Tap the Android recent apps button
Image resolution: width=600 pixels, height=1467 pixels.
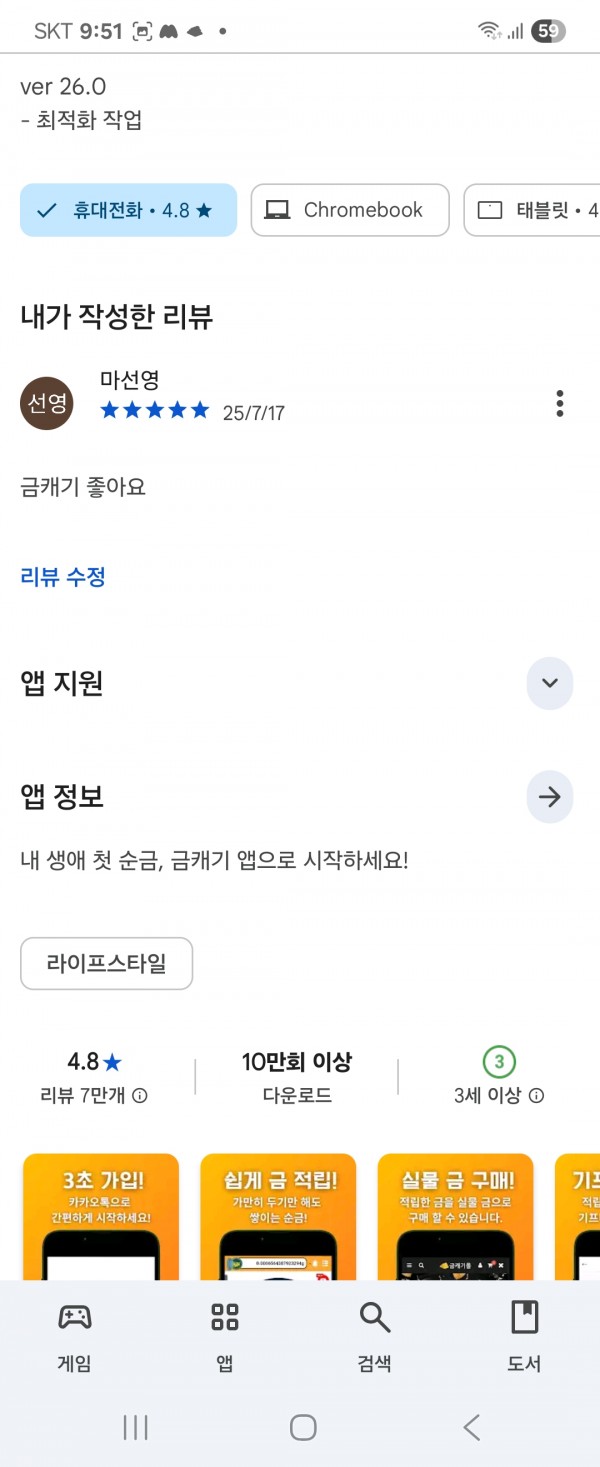pyautogui.click(x=135, y=1427)
